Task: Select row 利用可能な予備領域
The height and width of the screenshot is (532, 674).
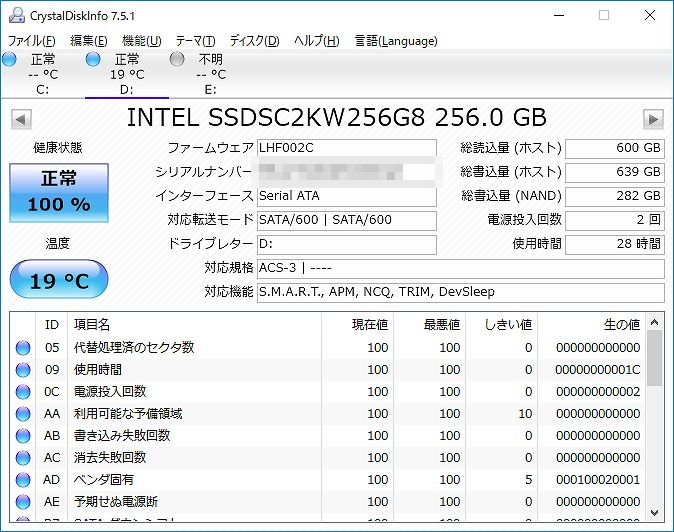Action: click(x=328, y=413)
